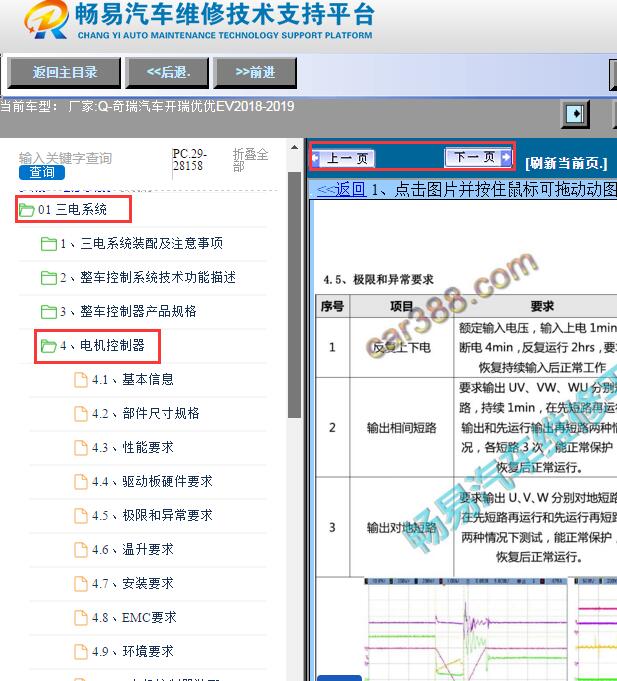This screenshot has width=617, height=681.
Task: Toggle side panel with the diamond icon
Action: [x=575, y=114]
